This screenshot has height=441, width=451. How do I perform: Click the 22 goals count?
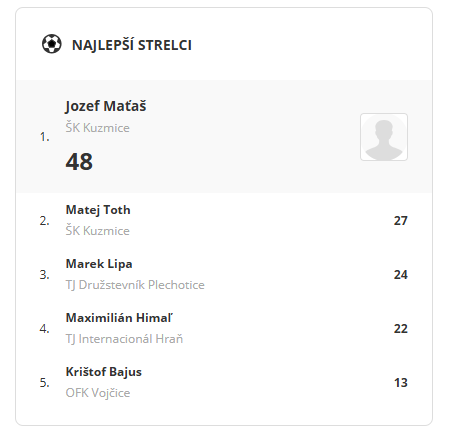(401, 329)
